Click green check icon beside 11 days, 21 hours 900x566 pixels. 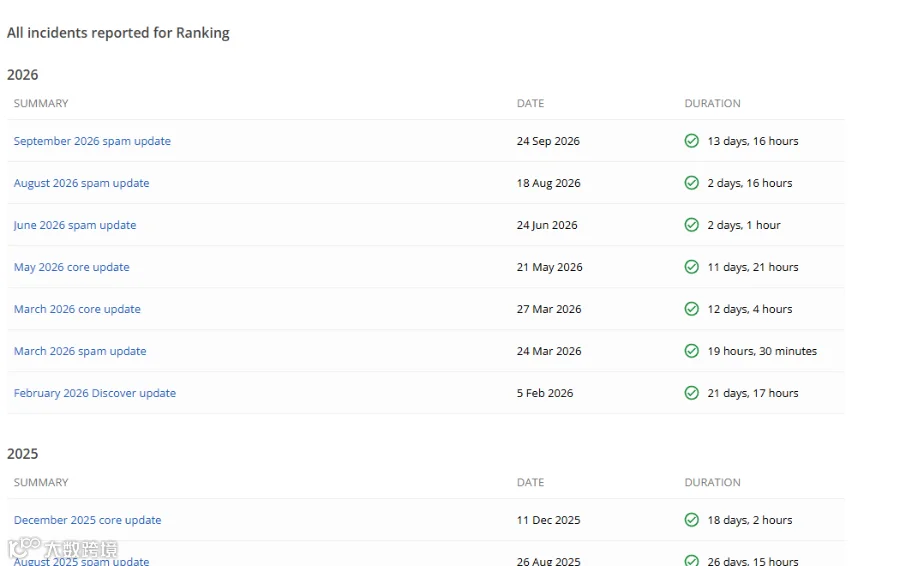point(692,267)
